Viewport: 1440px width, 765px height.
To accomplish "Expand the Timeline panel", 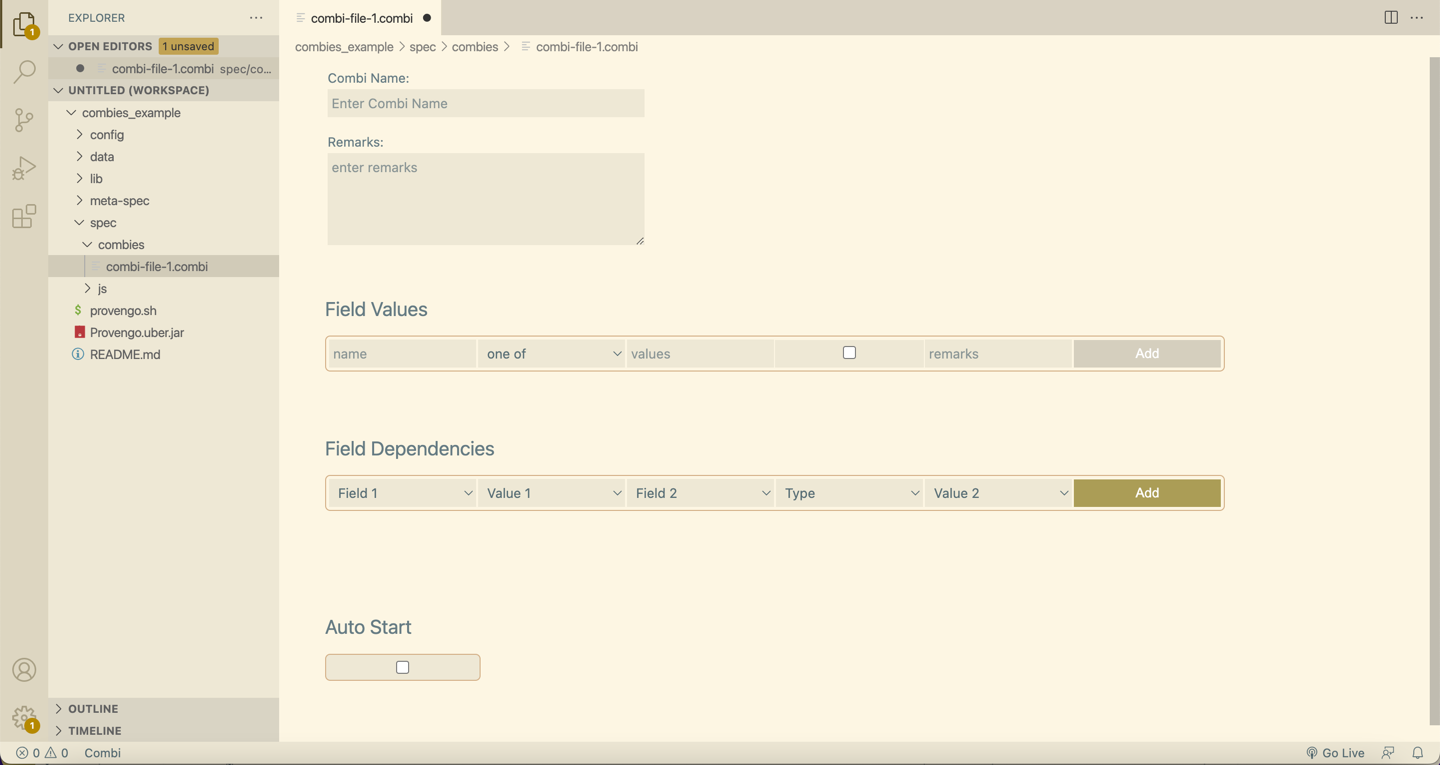I will [x=164, y=731].
